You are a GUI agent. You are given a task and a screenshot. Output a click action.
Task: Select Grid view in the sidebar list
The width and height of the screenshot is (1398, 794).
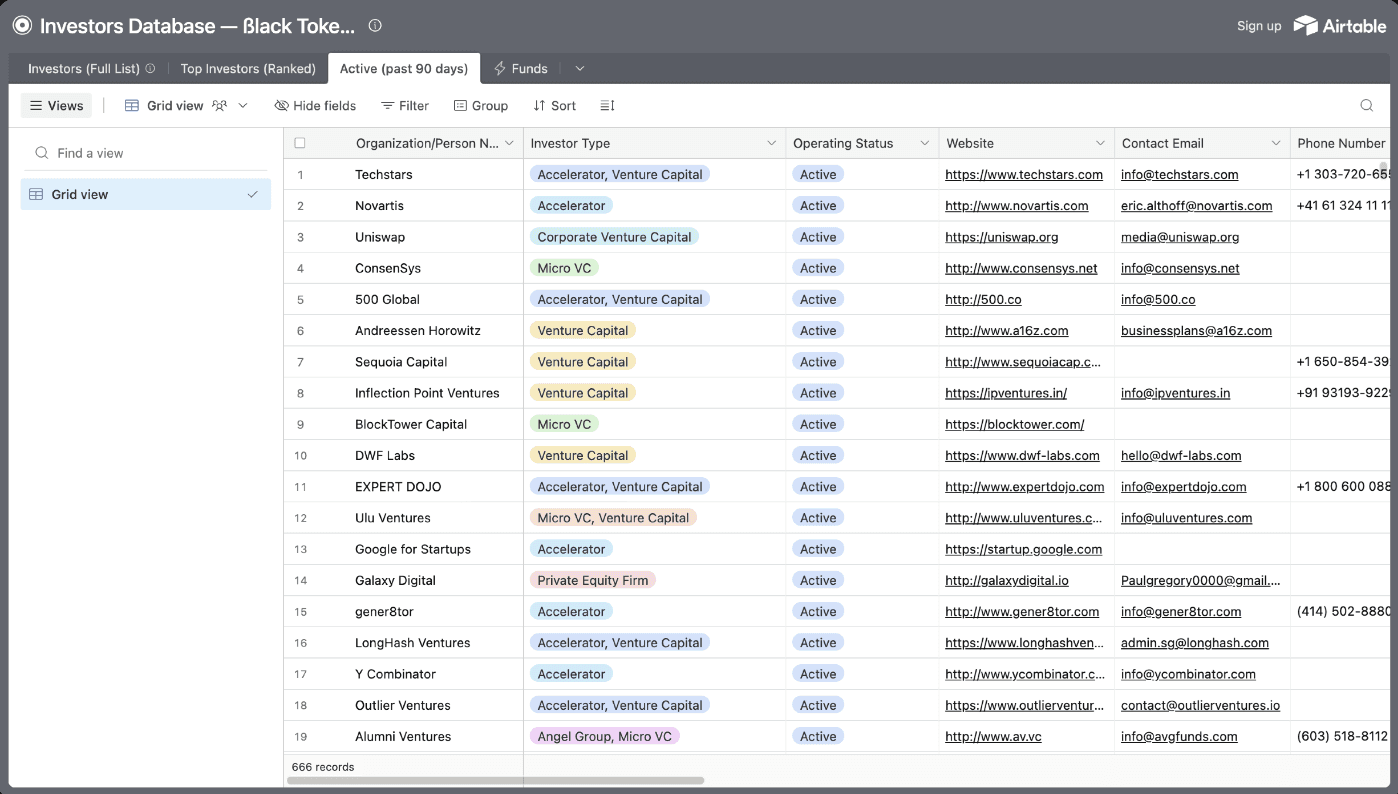click(x=146, y=194)
